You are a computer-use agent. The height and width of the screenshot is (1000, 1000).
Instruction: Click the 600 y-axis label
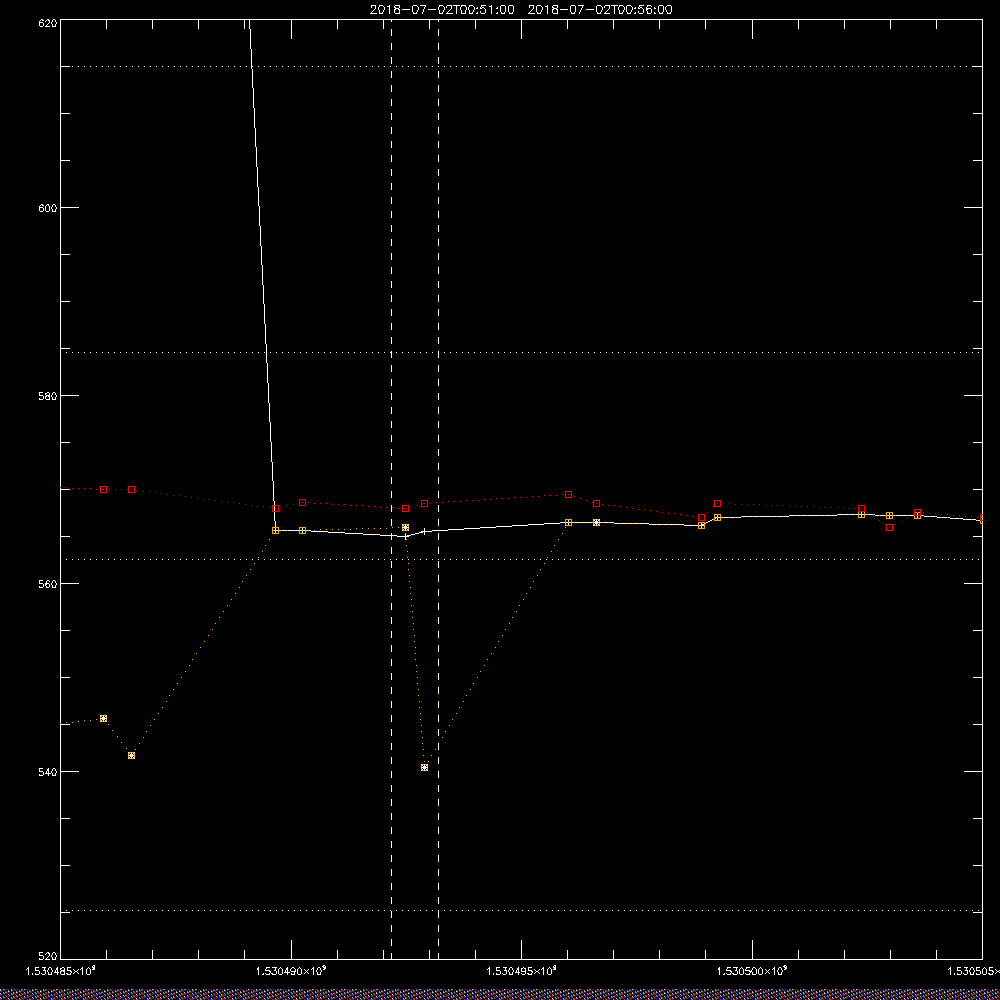pyautogui.click(x=48, y=208)
